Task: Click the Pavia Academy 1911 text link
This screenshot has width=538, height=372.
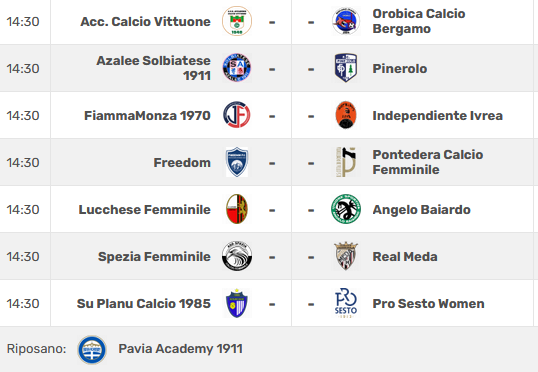Action: pyautogui.click(x=180, y=349)
